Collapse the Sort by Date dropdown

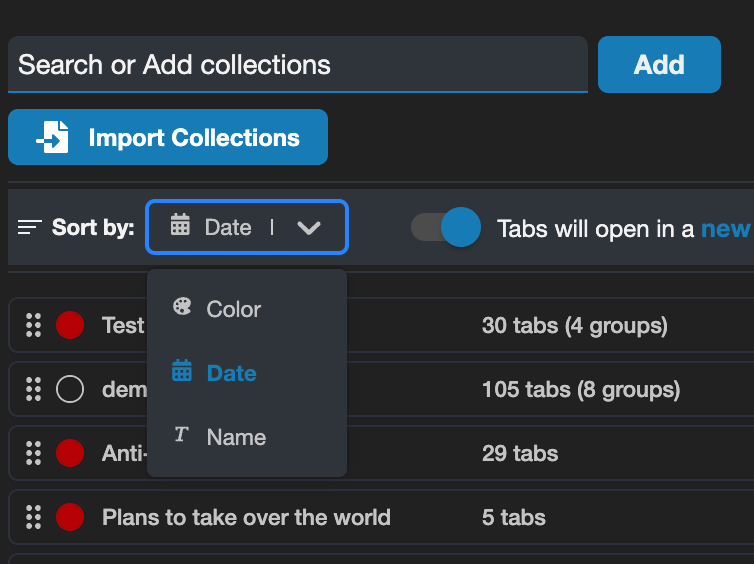tap(247, 227)
